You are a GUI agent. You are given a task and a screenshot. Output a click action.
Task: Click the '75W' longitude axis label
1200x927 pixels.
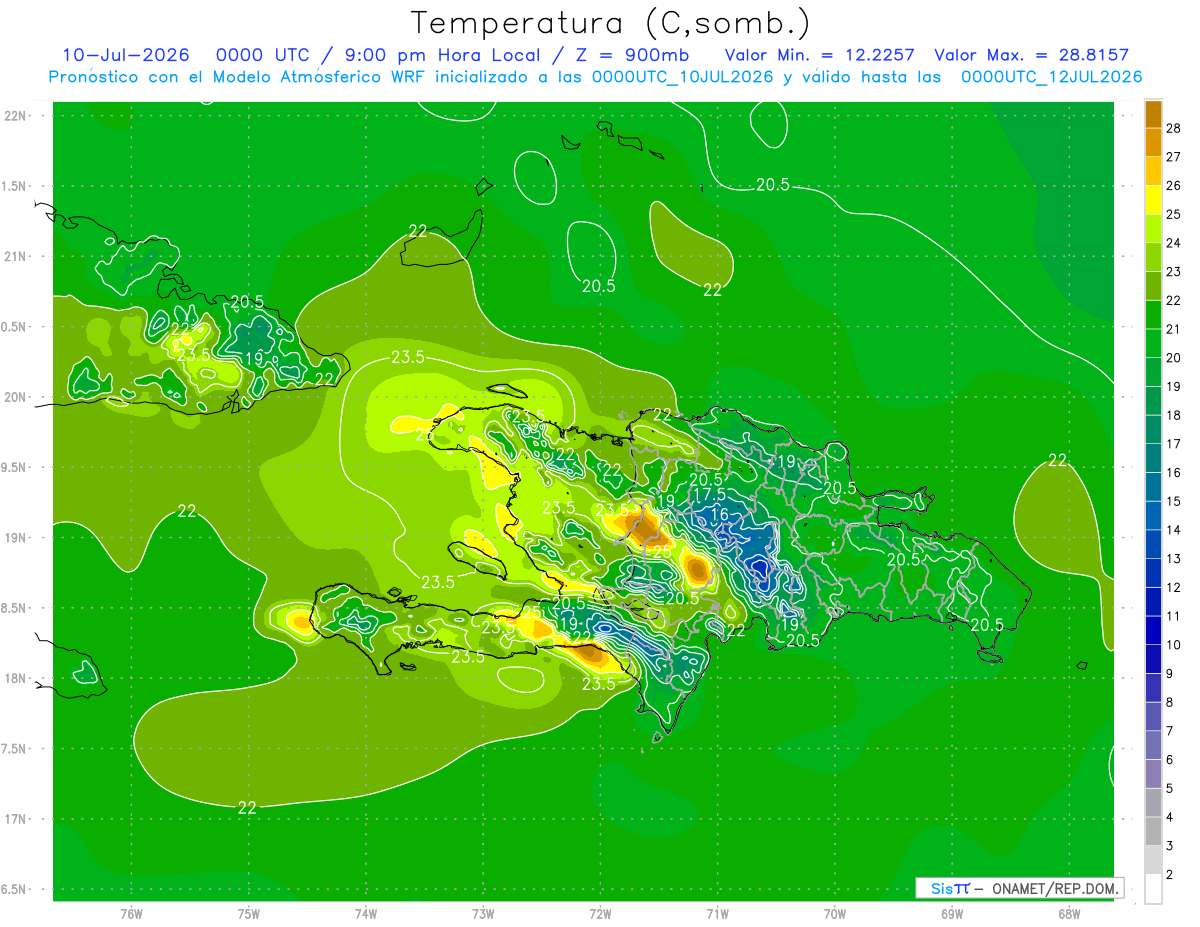click(x=249, y=914)
